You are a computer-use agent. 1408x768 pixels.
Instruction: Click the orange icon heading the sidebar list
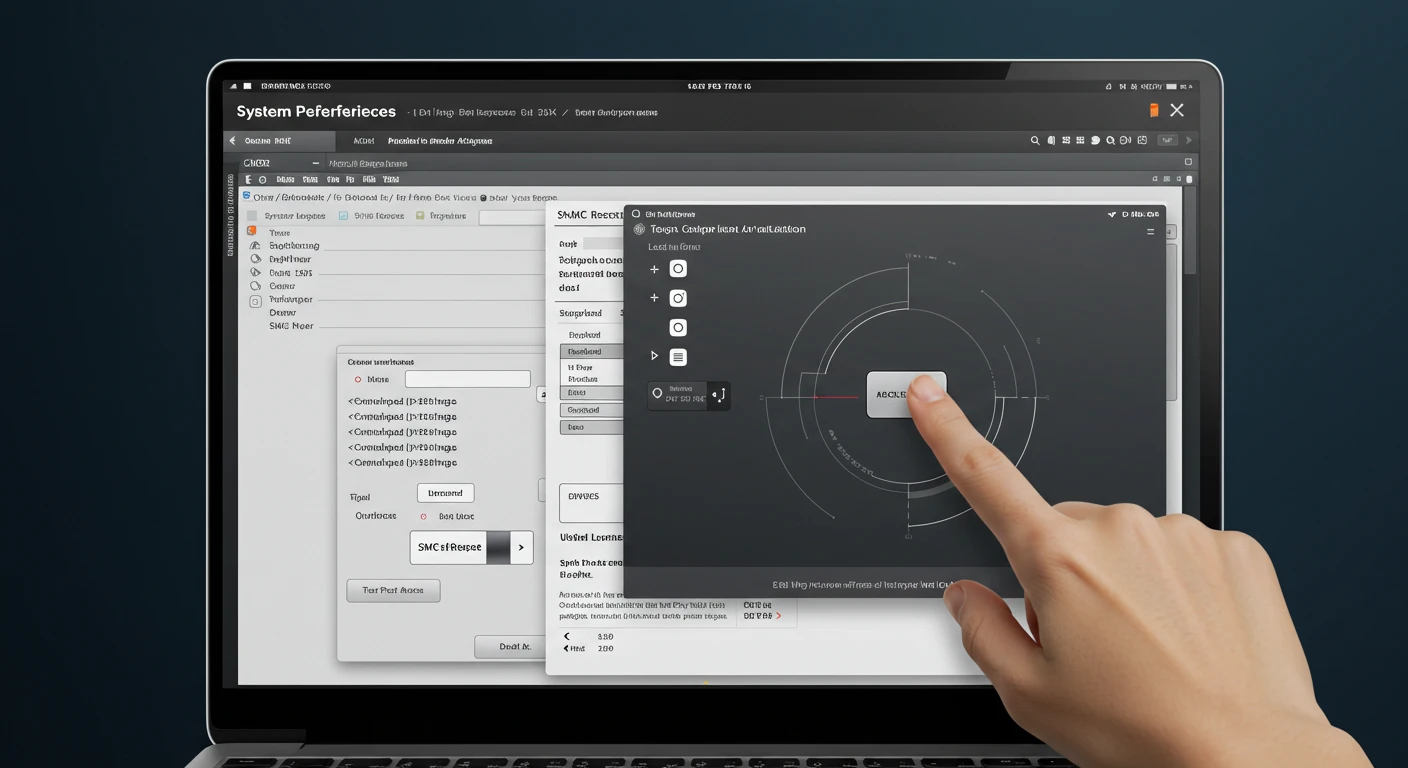tap(252, 231)
